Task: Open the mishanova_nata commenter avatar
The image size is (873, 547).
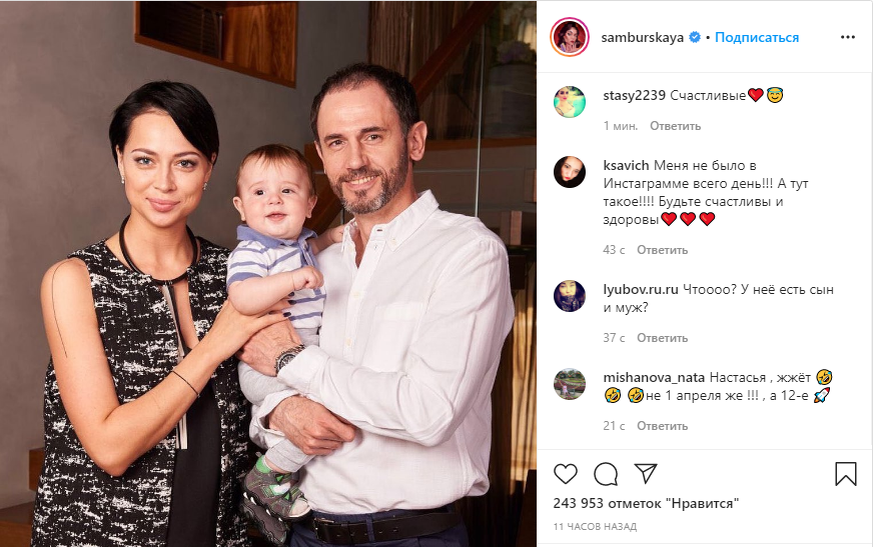Action: [569, 384]
